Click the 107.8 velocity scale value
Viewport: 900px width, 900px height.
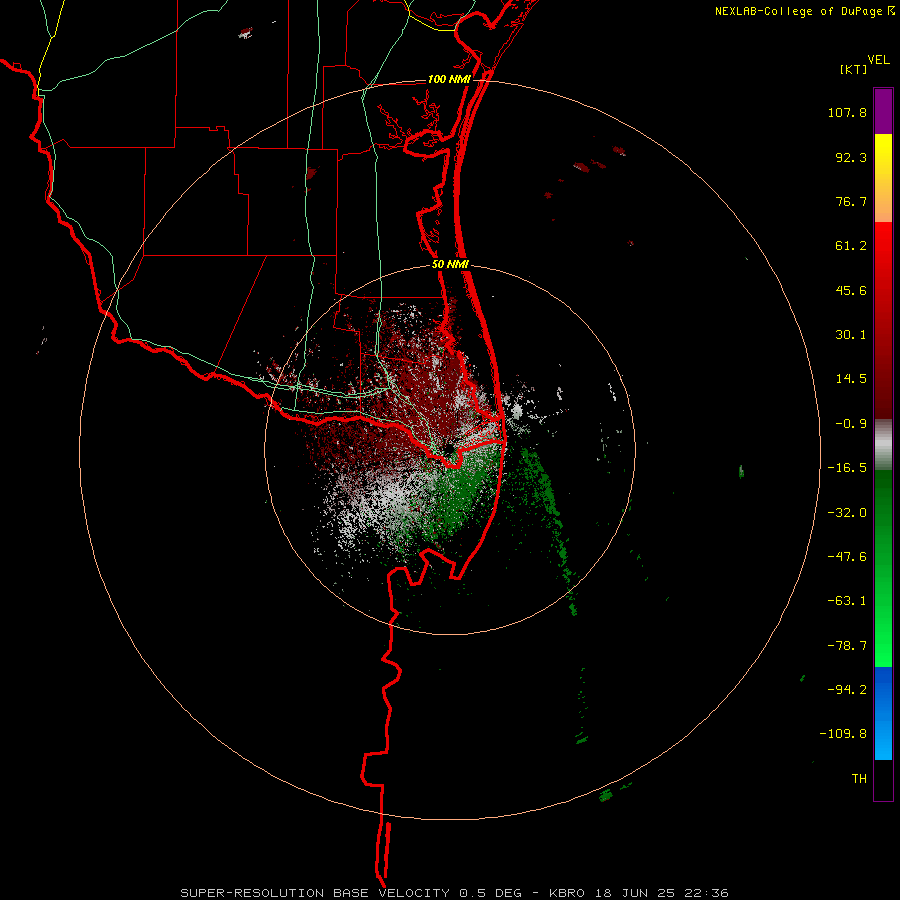847,112
